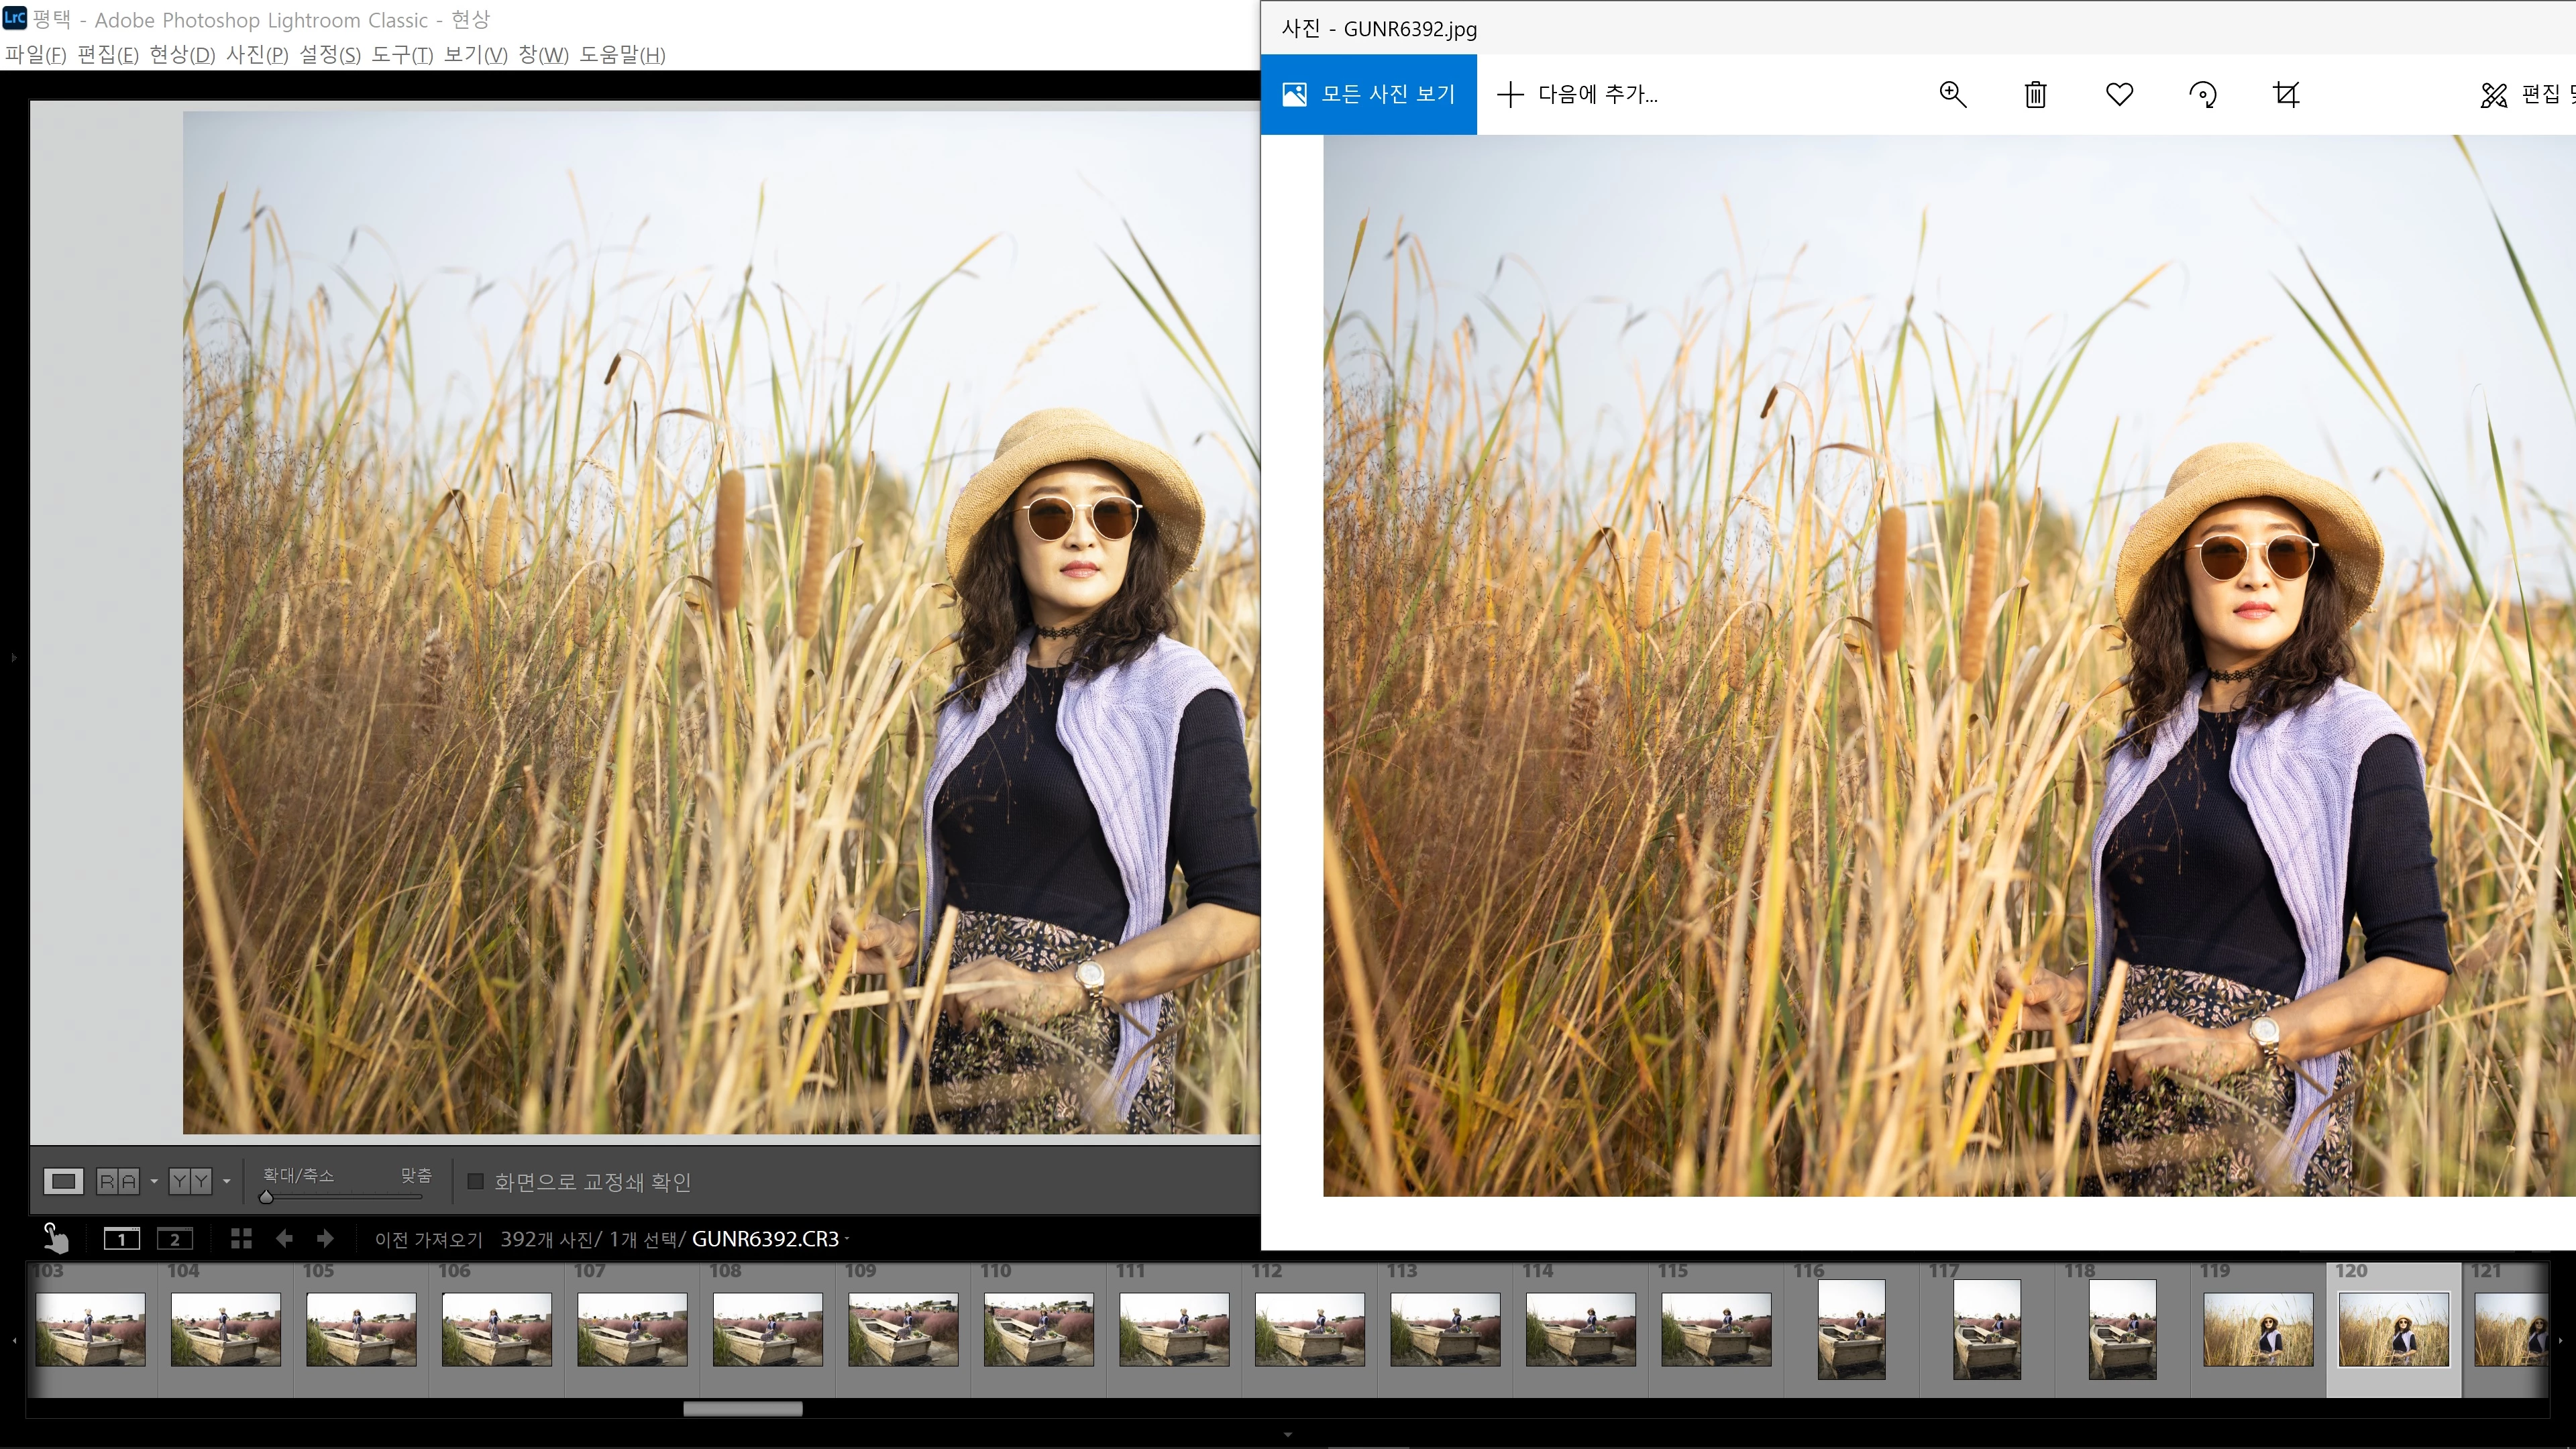2576x1449 pixels.
Task: Click the zoom magnifier icon in Photos
Action: click(1952, 94)
